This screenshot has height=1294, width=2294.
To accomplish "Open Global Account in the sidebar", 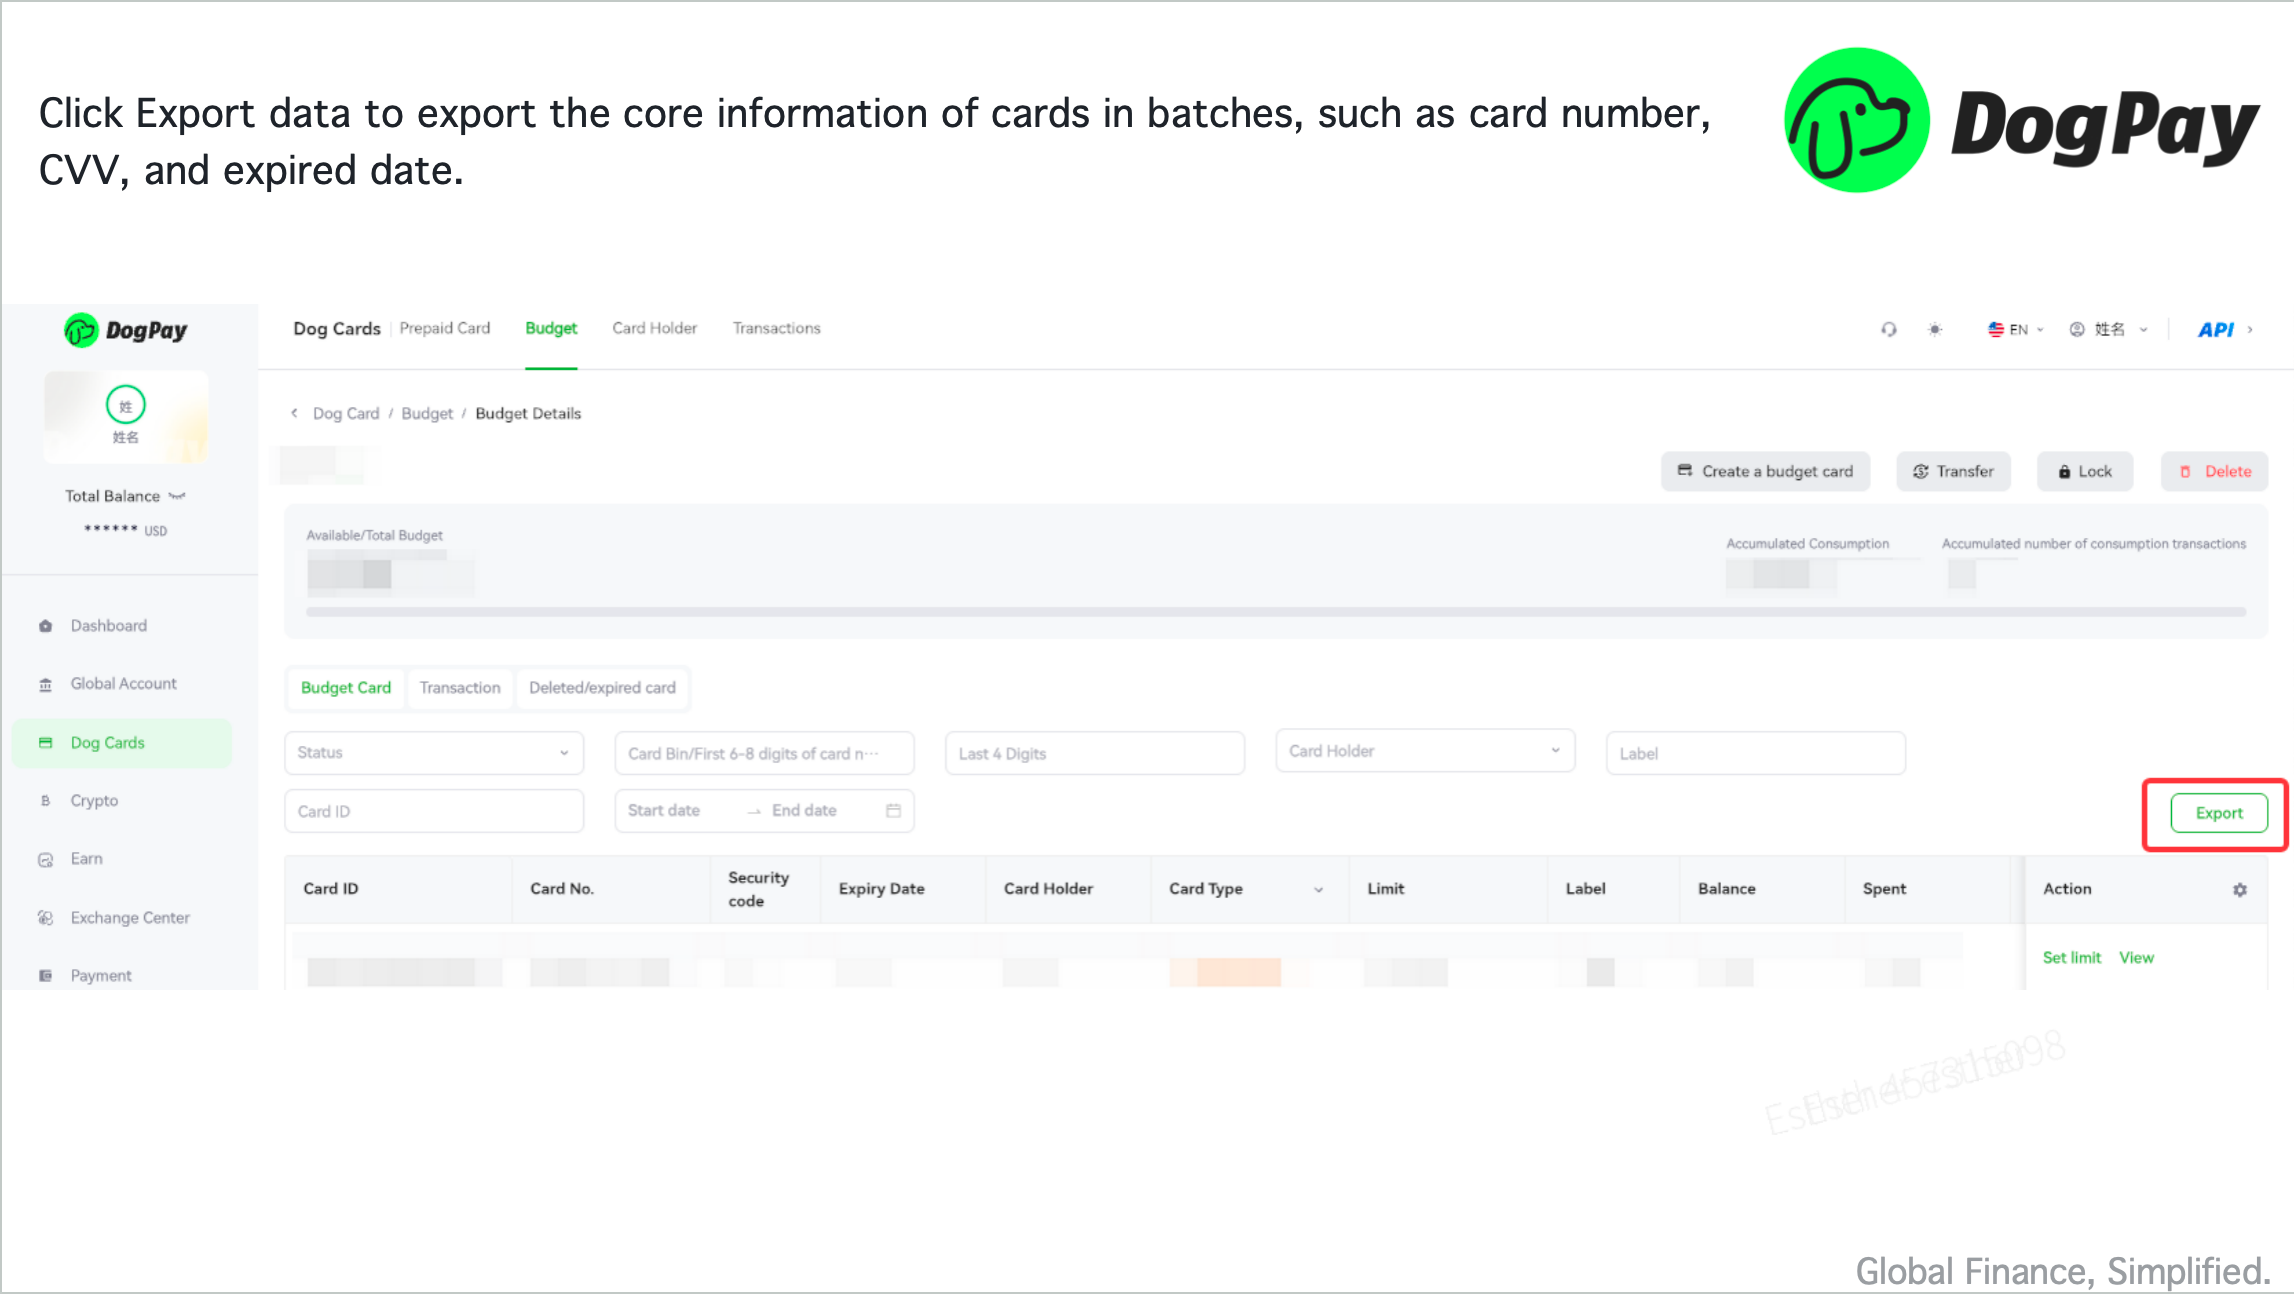I will tap(123, 684).
